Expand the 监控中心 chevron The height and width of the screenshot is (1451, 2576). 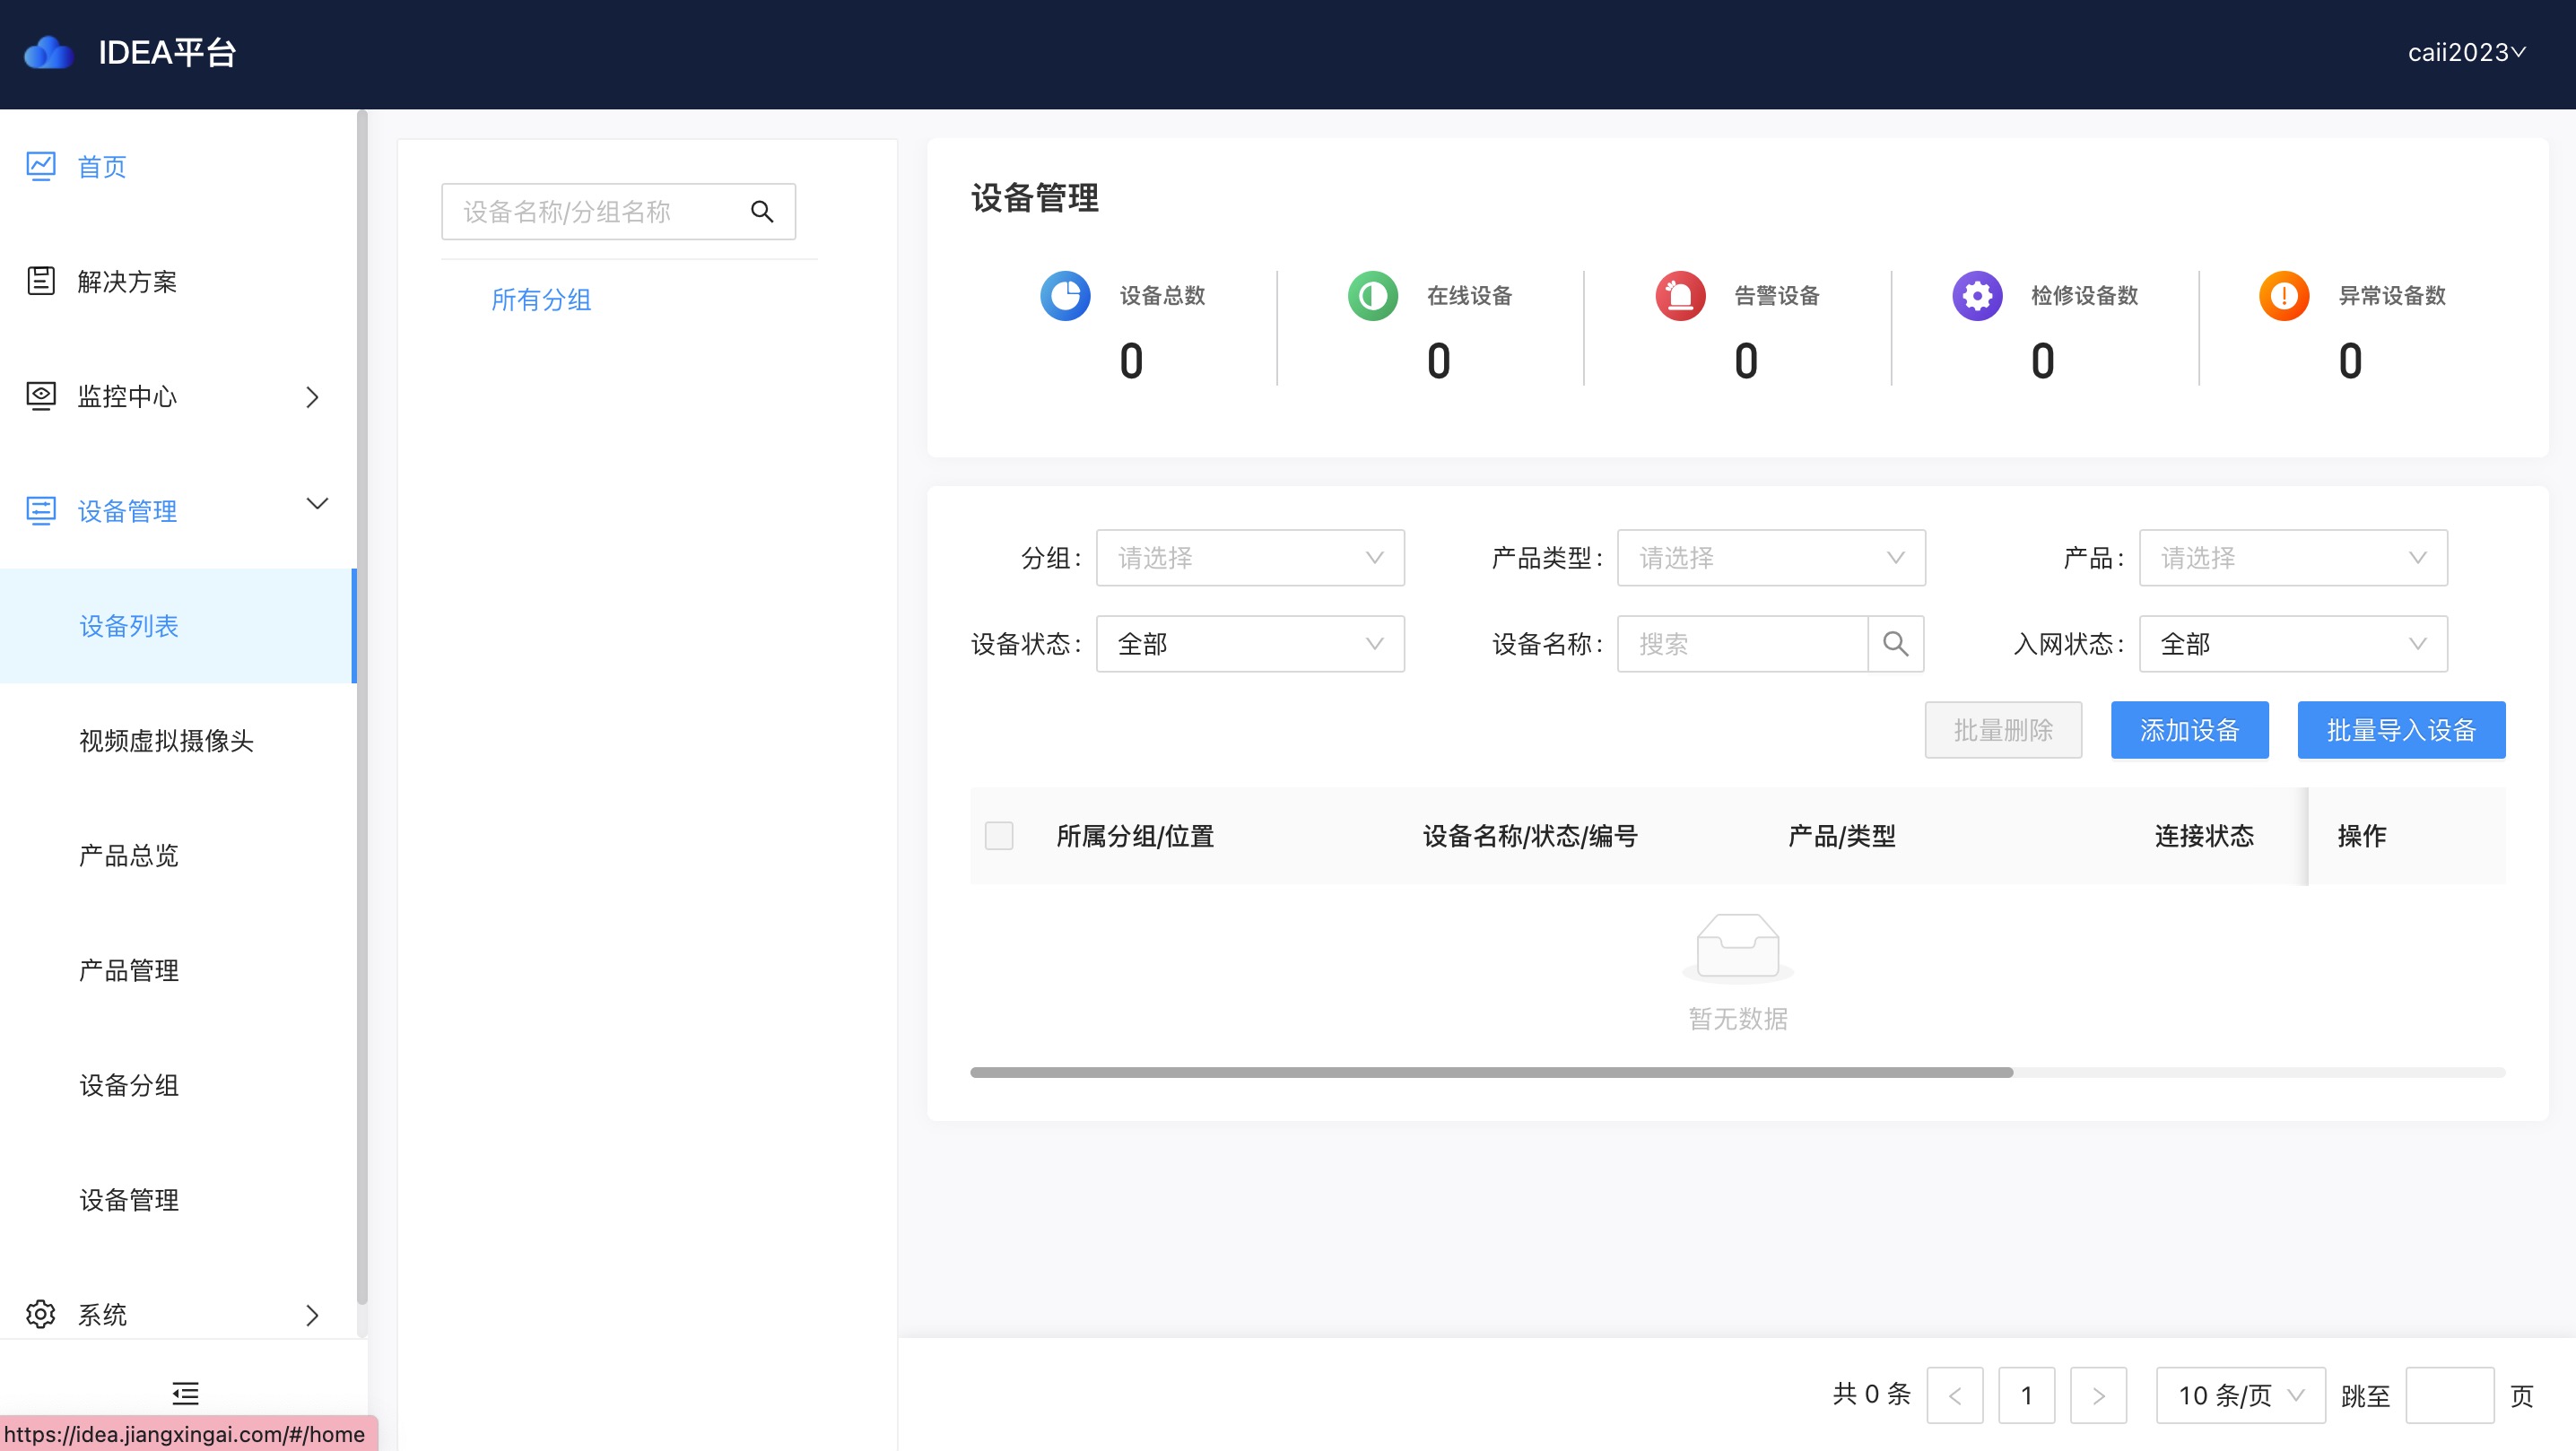click(312, 397)
